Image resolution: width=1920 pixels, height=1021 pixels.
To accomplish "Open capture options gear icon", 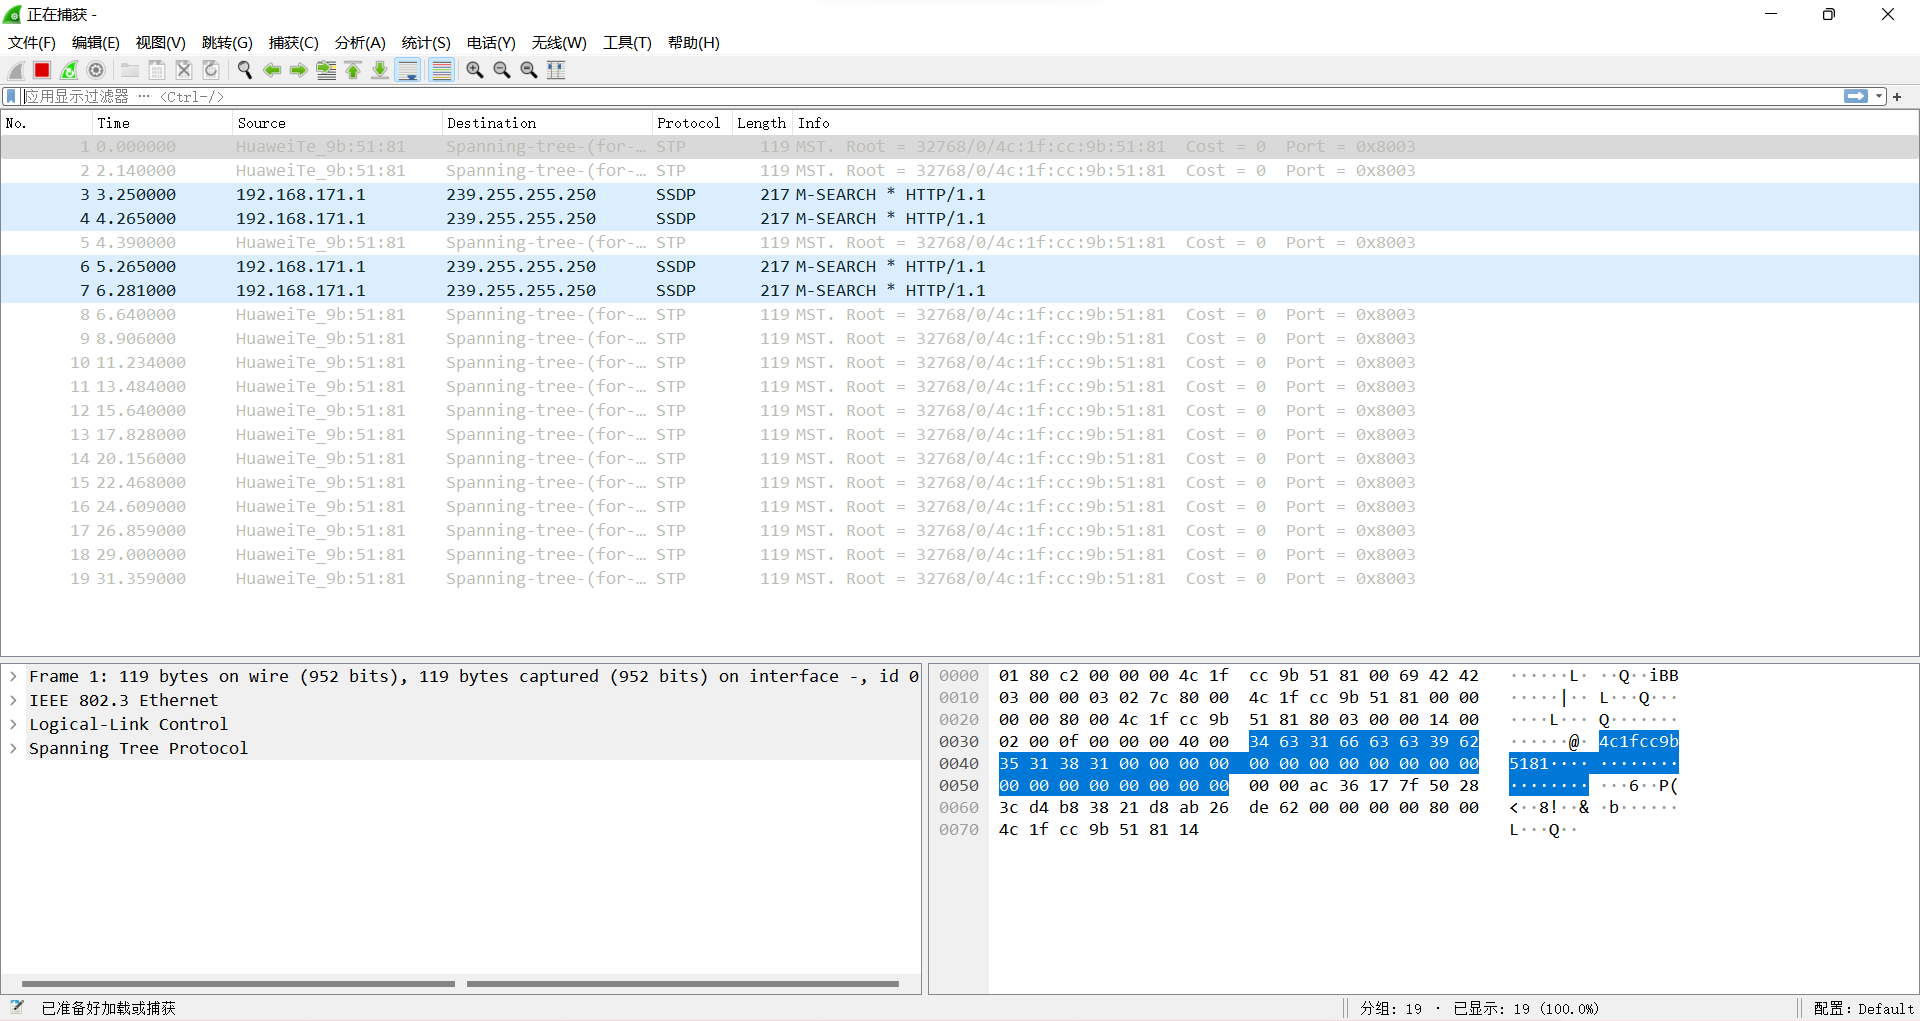I will (x=96, y=70).
